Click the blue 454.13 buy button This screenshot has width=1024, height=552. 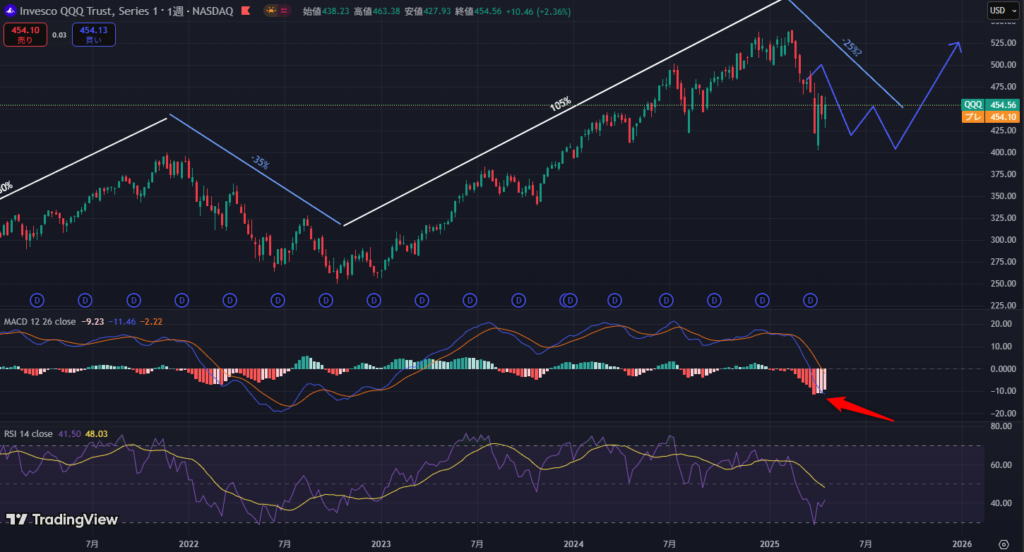coord(94,35)
